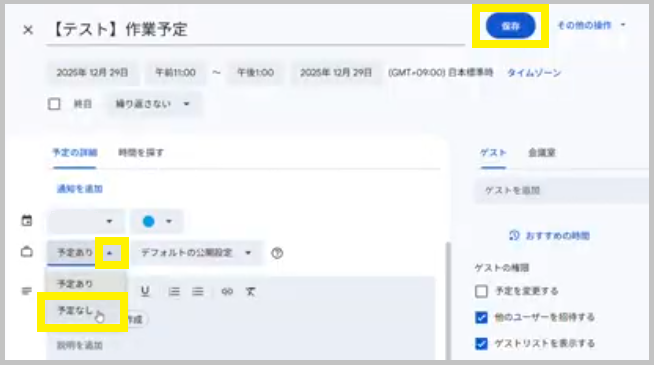Screen dimensions: 654x365
Task: Click the details panel scrollbar
Action: click(x=448, y=300)
